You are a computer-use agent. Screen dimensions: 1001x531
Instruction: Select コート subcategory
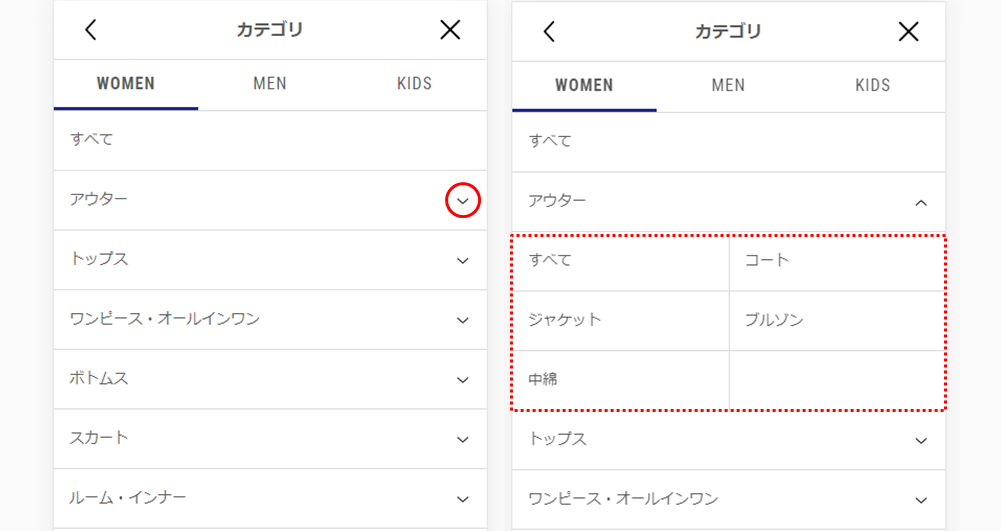(837, 262)
